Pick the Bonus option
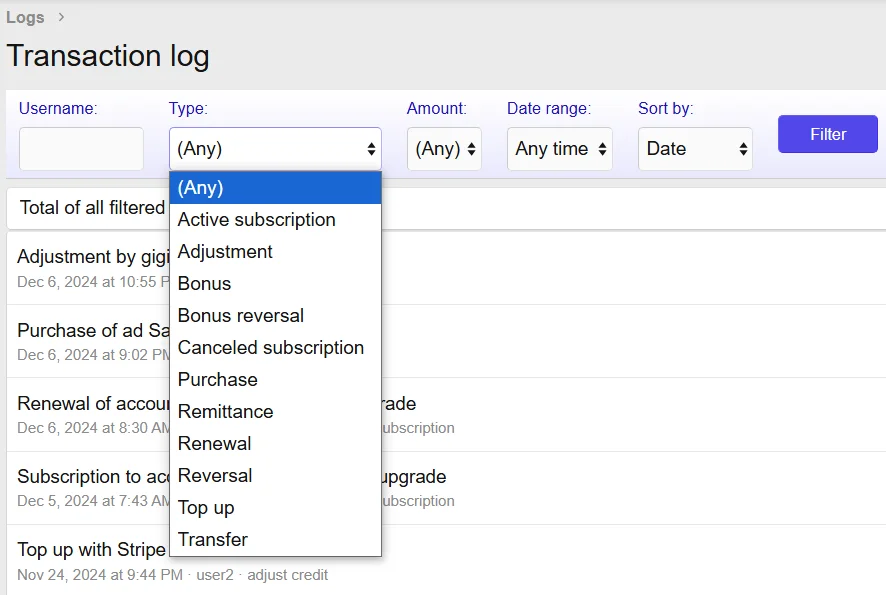The width and height of the screenshot is (886, 595). coord(204,284)
